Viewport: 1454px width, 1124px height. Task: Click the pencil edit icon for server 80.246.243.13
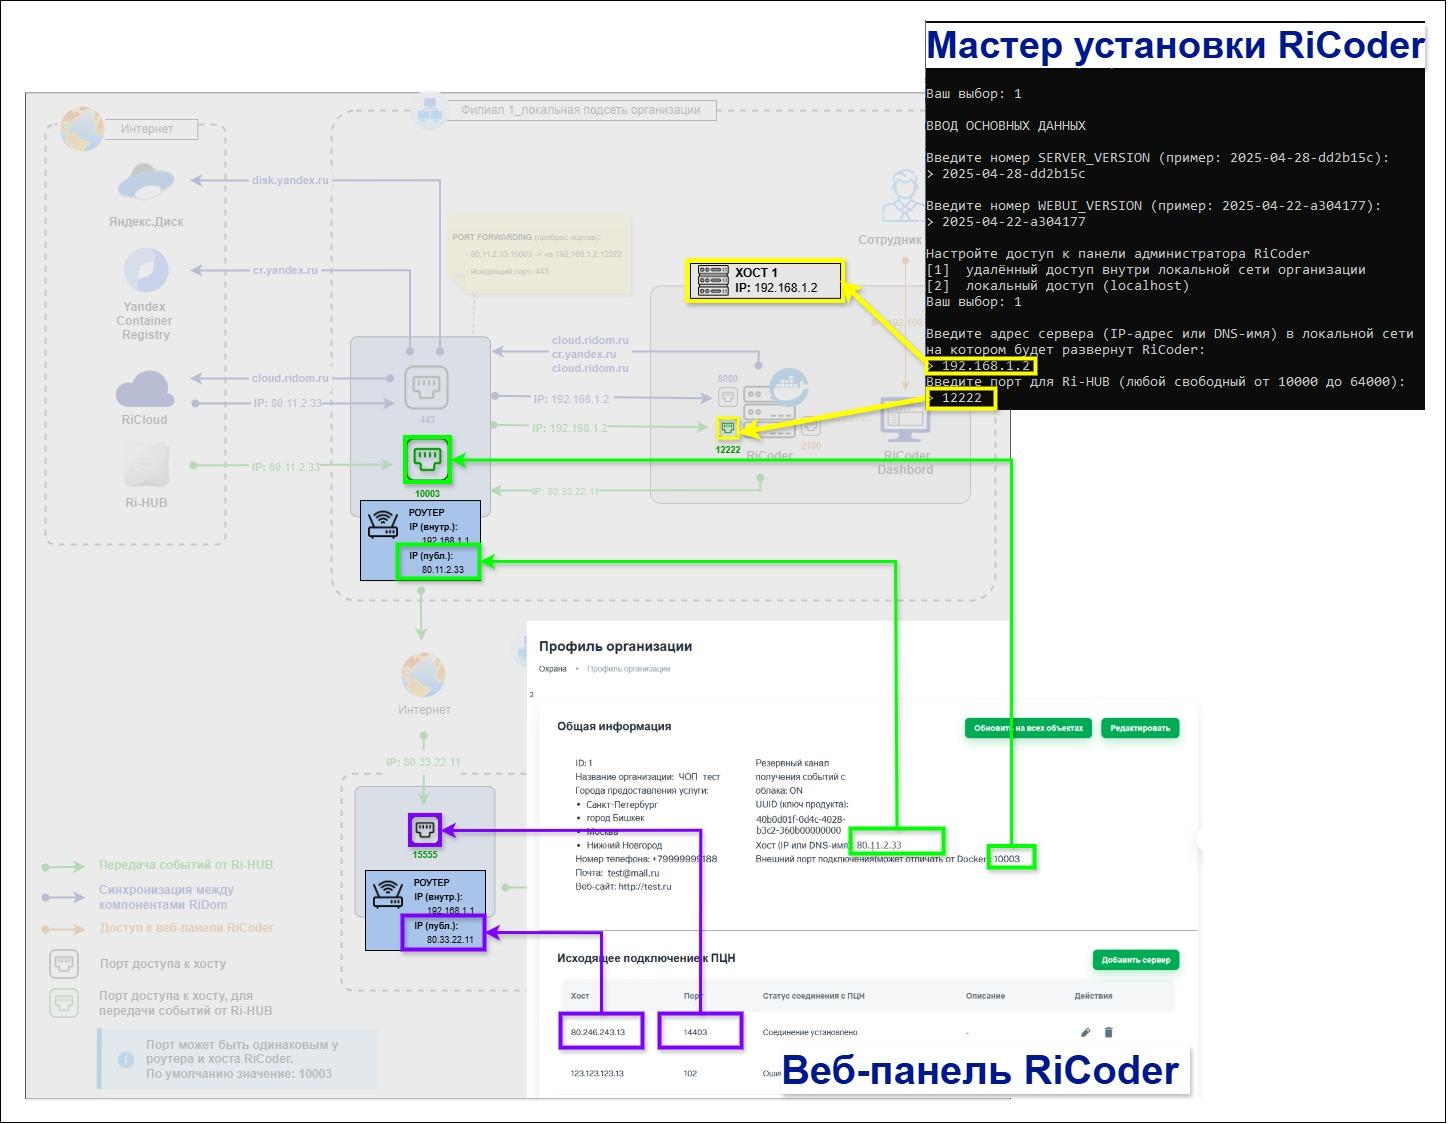pyautogui.click(x=1085, y=1032)
